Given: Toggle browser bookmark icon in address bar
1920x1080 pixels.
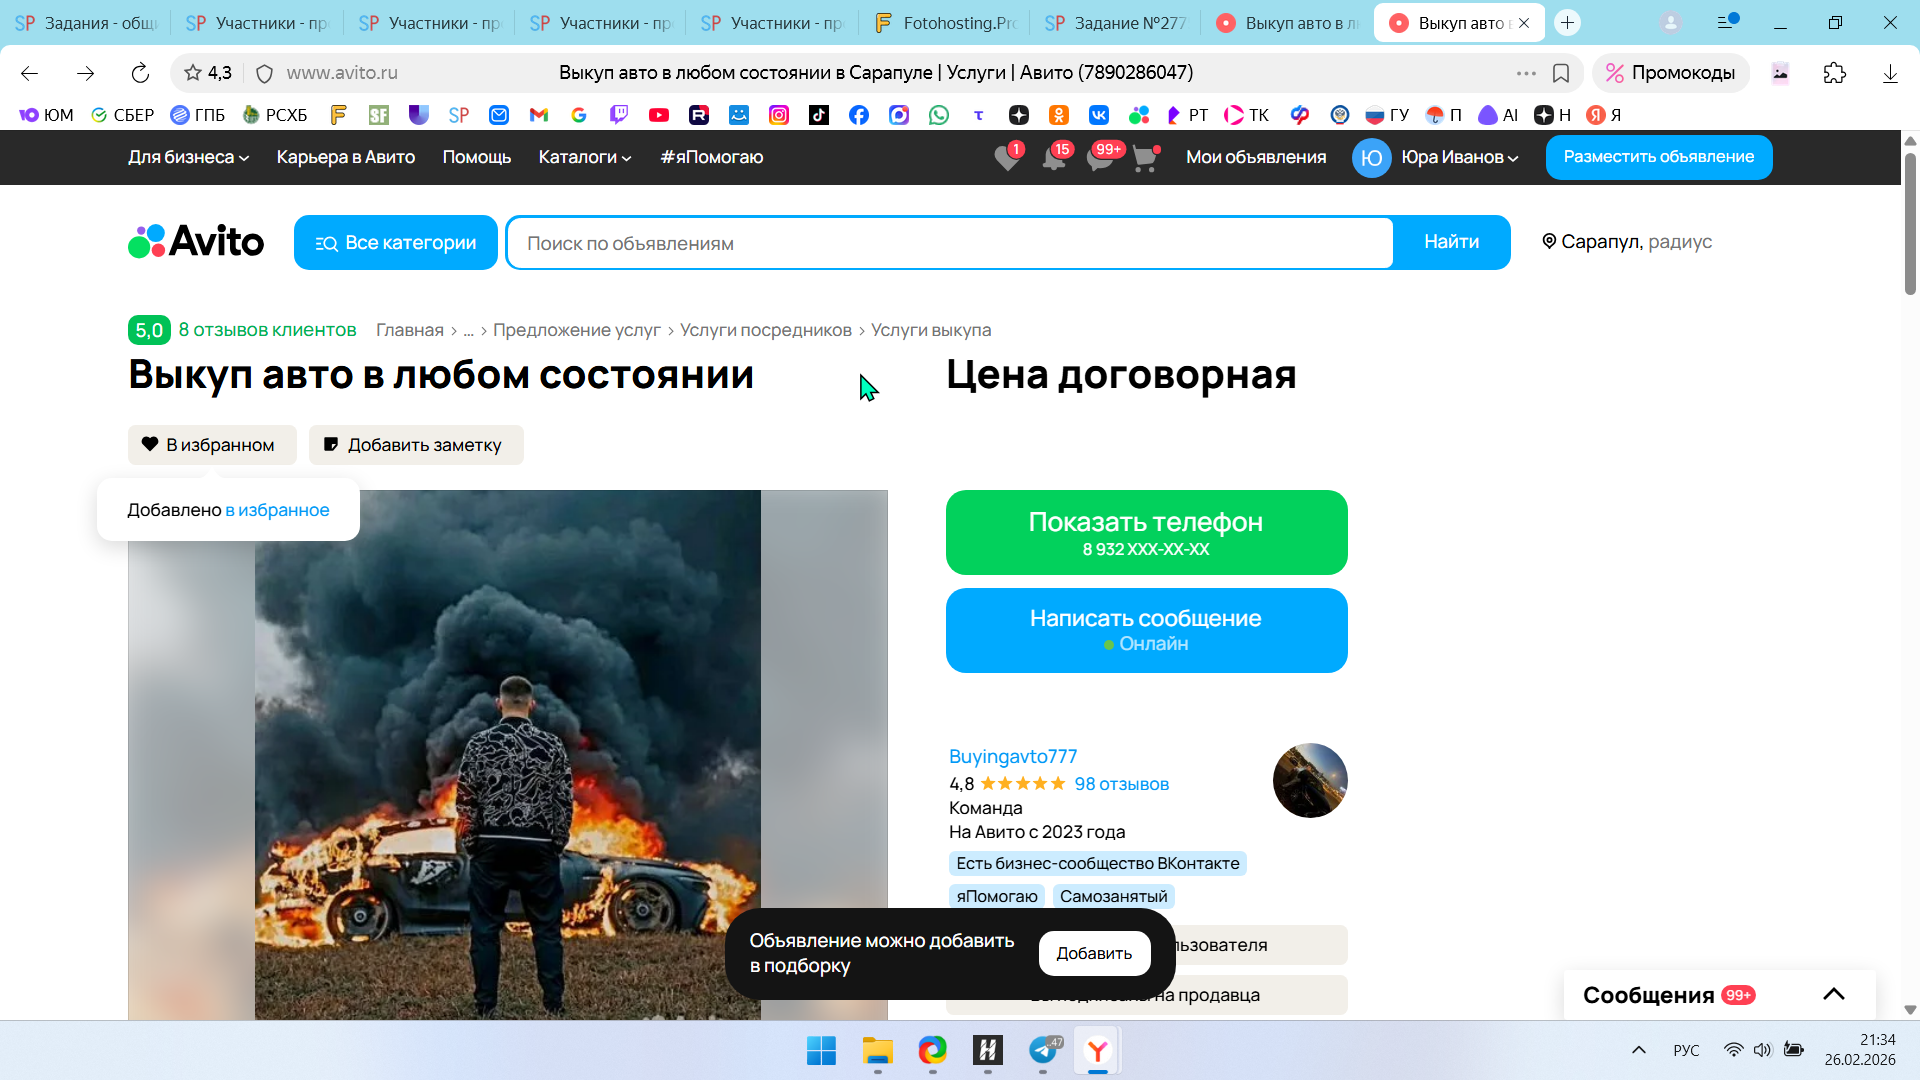Looking at the screenshot, I should (1561, 73).
